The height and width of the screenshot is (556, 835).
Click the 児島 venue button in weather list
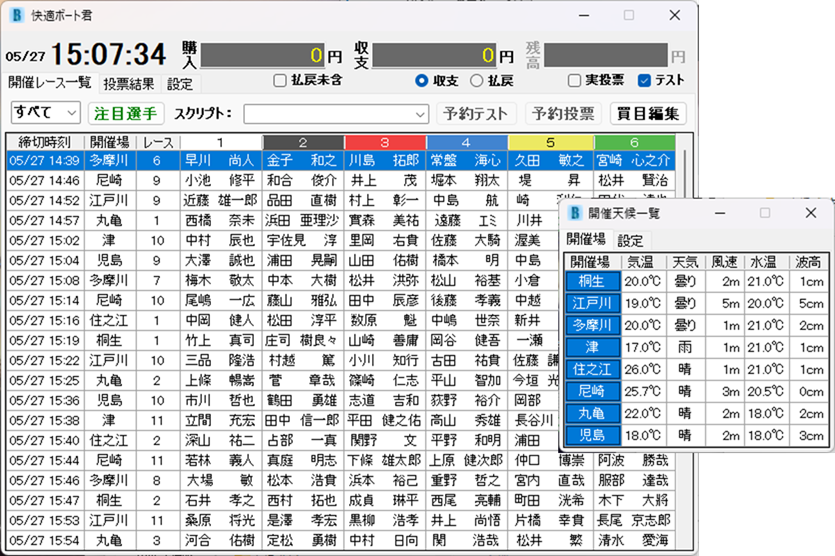pos(593,435)
